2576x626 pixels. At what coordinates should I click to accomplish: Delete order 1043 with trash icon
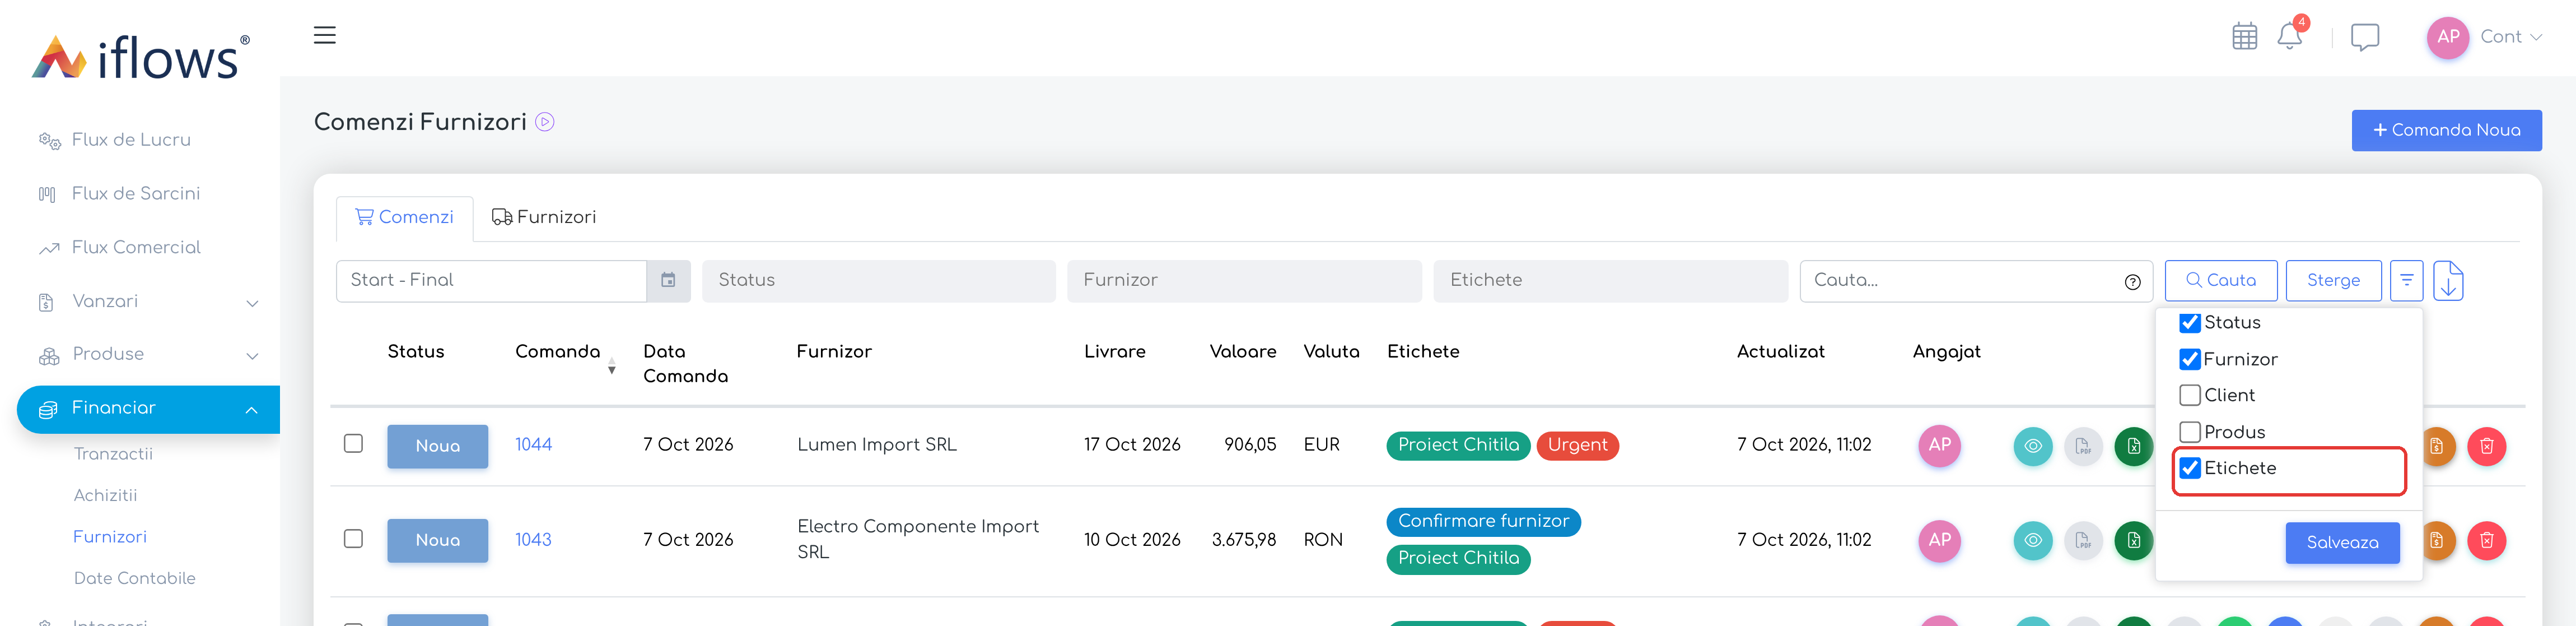pos(2486,541)
